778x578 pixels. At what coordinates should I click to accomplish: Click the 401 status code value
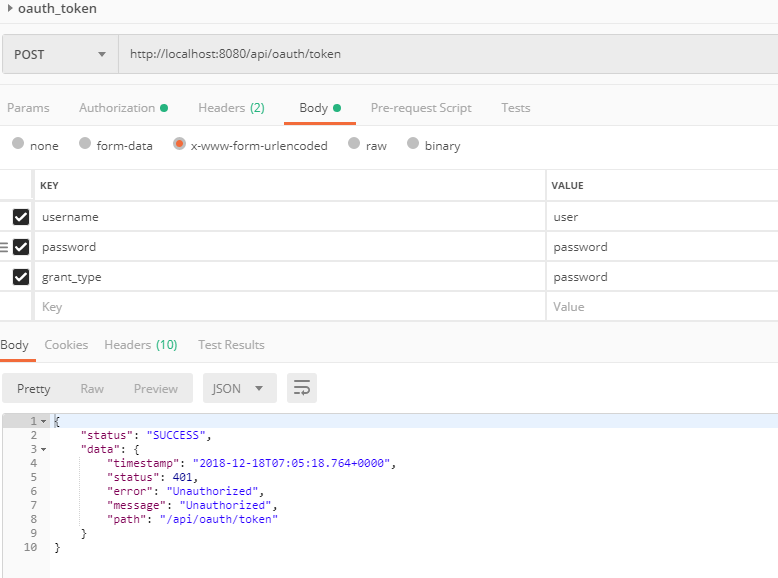[182, 477]
